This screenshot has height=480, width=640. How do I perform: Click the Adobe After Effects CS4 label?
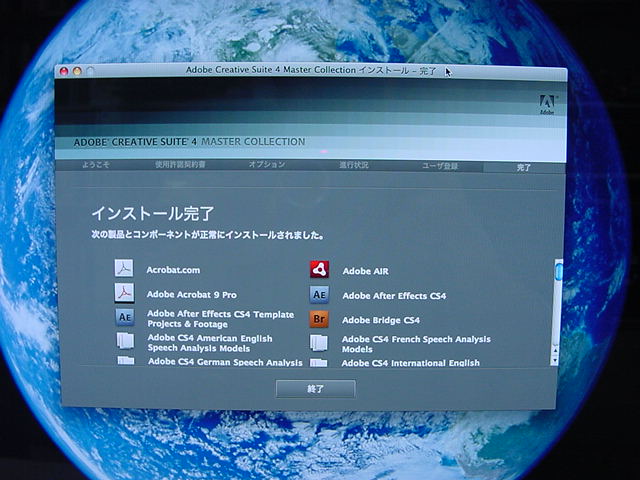pos(394,296)
